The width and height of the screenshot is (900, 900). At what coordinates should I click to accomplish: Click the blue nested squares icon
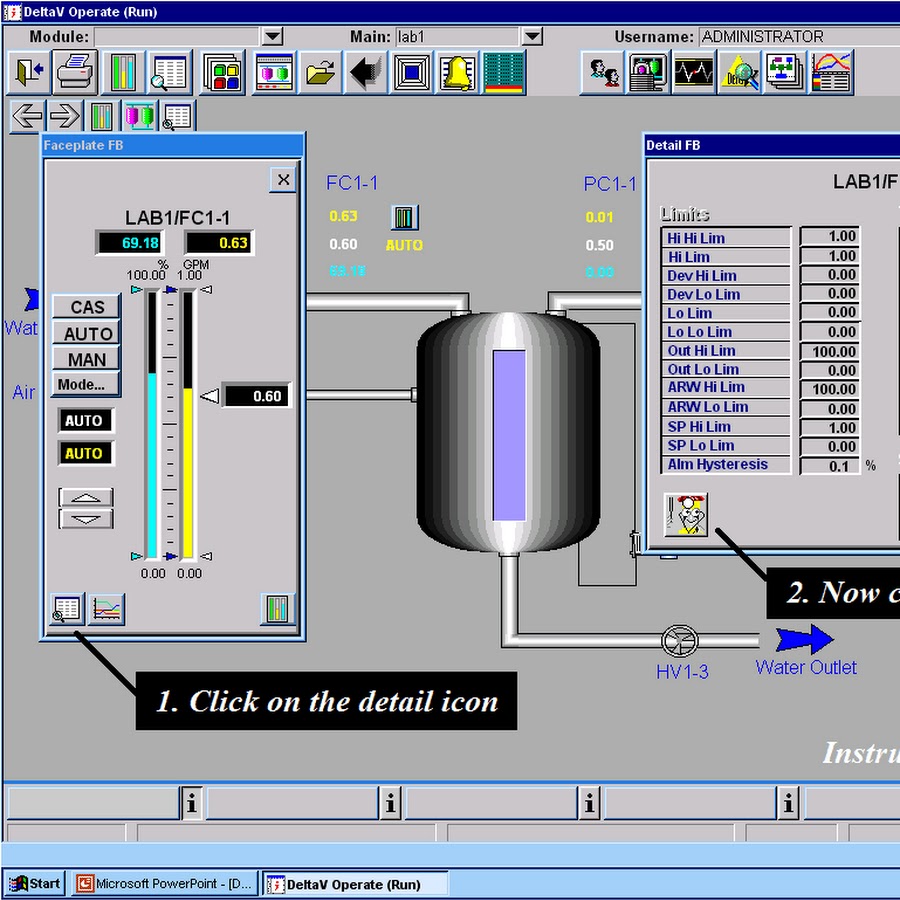411,72
